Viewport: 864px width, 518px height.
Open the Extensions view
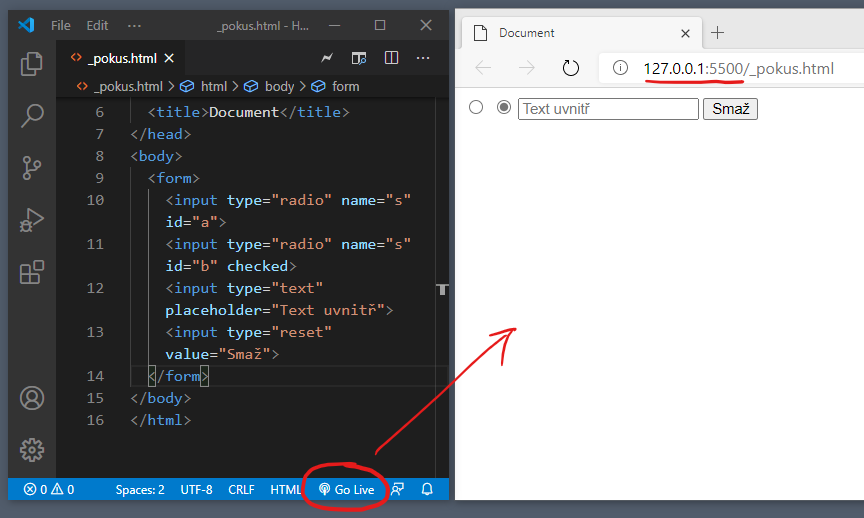tap(31, 272)
